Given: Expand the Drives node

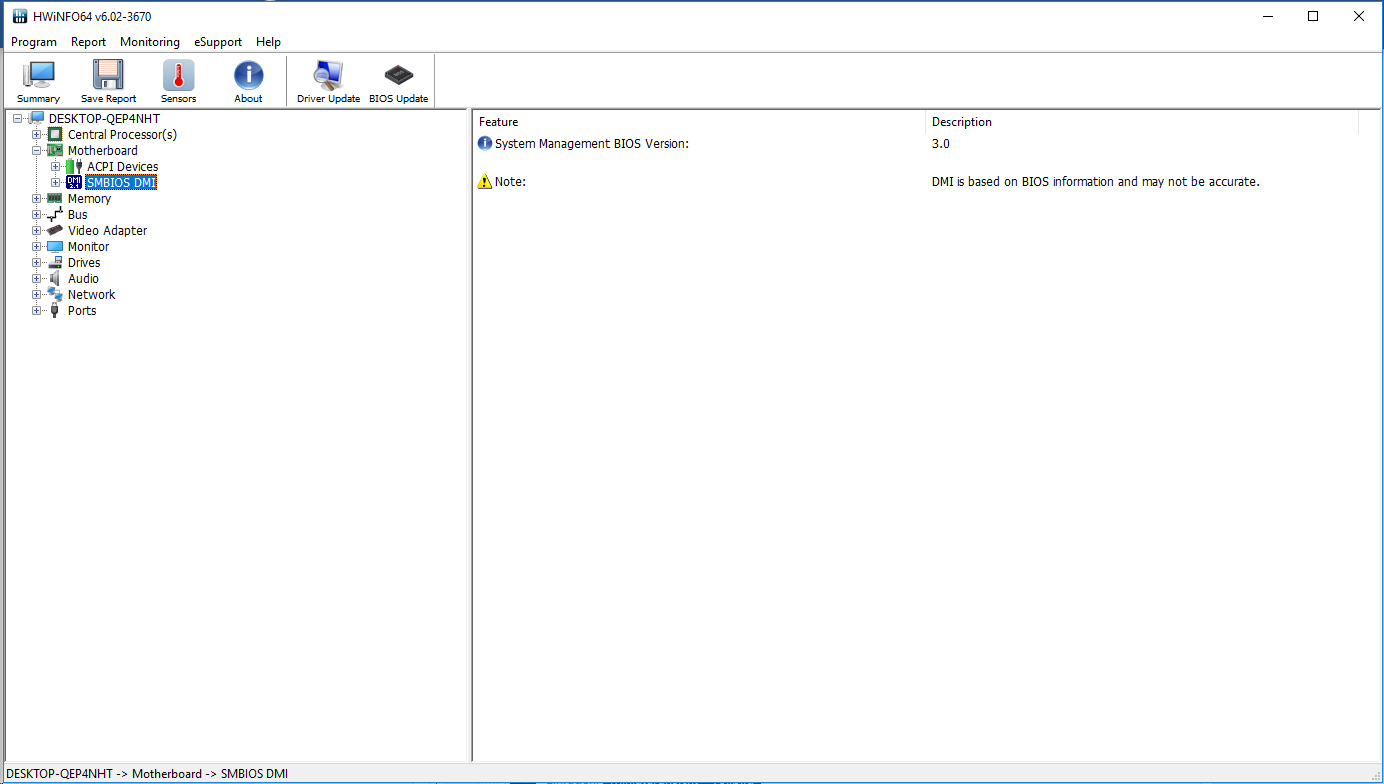Looking at the screenshot, I should pyautogui.click(x=37, y=263).
